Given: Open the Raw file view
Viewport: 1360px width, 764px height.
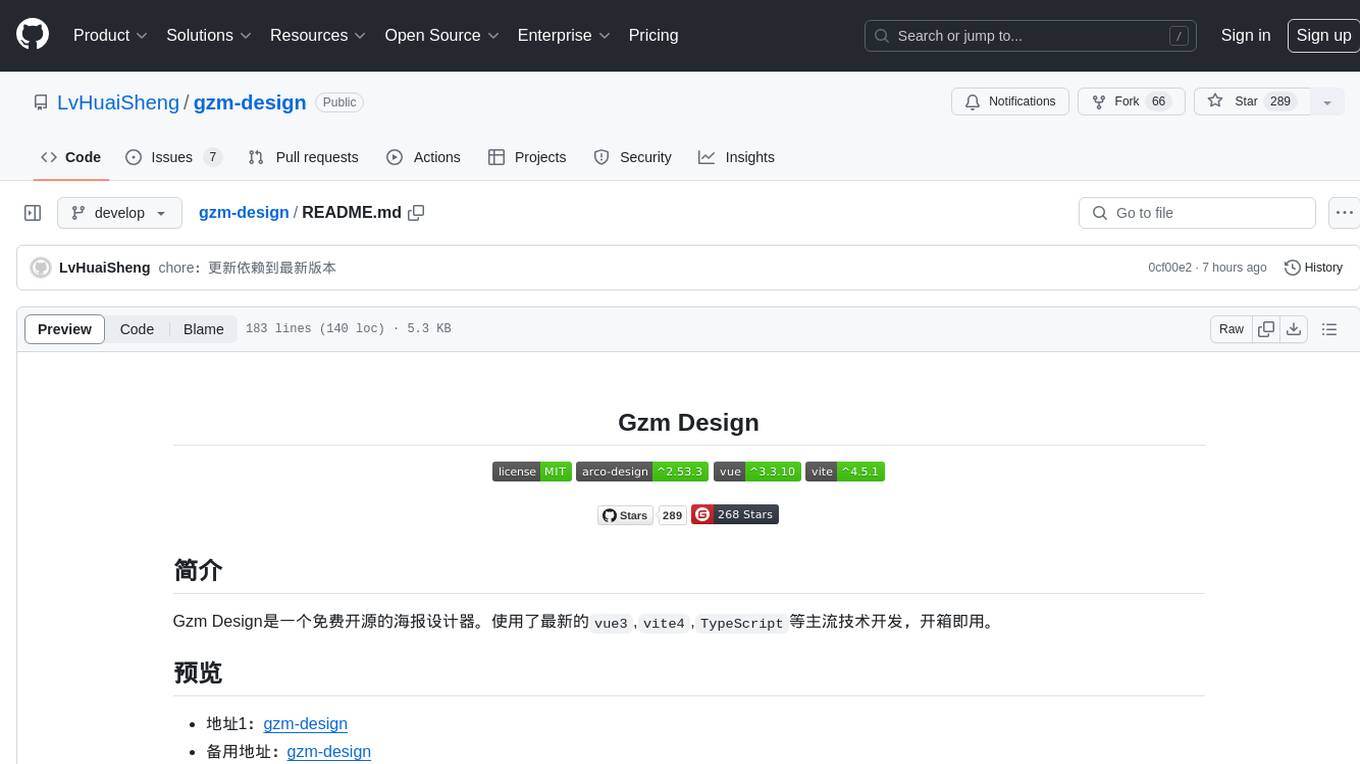Looking at the screenshot, I should tap(1231, 329).
